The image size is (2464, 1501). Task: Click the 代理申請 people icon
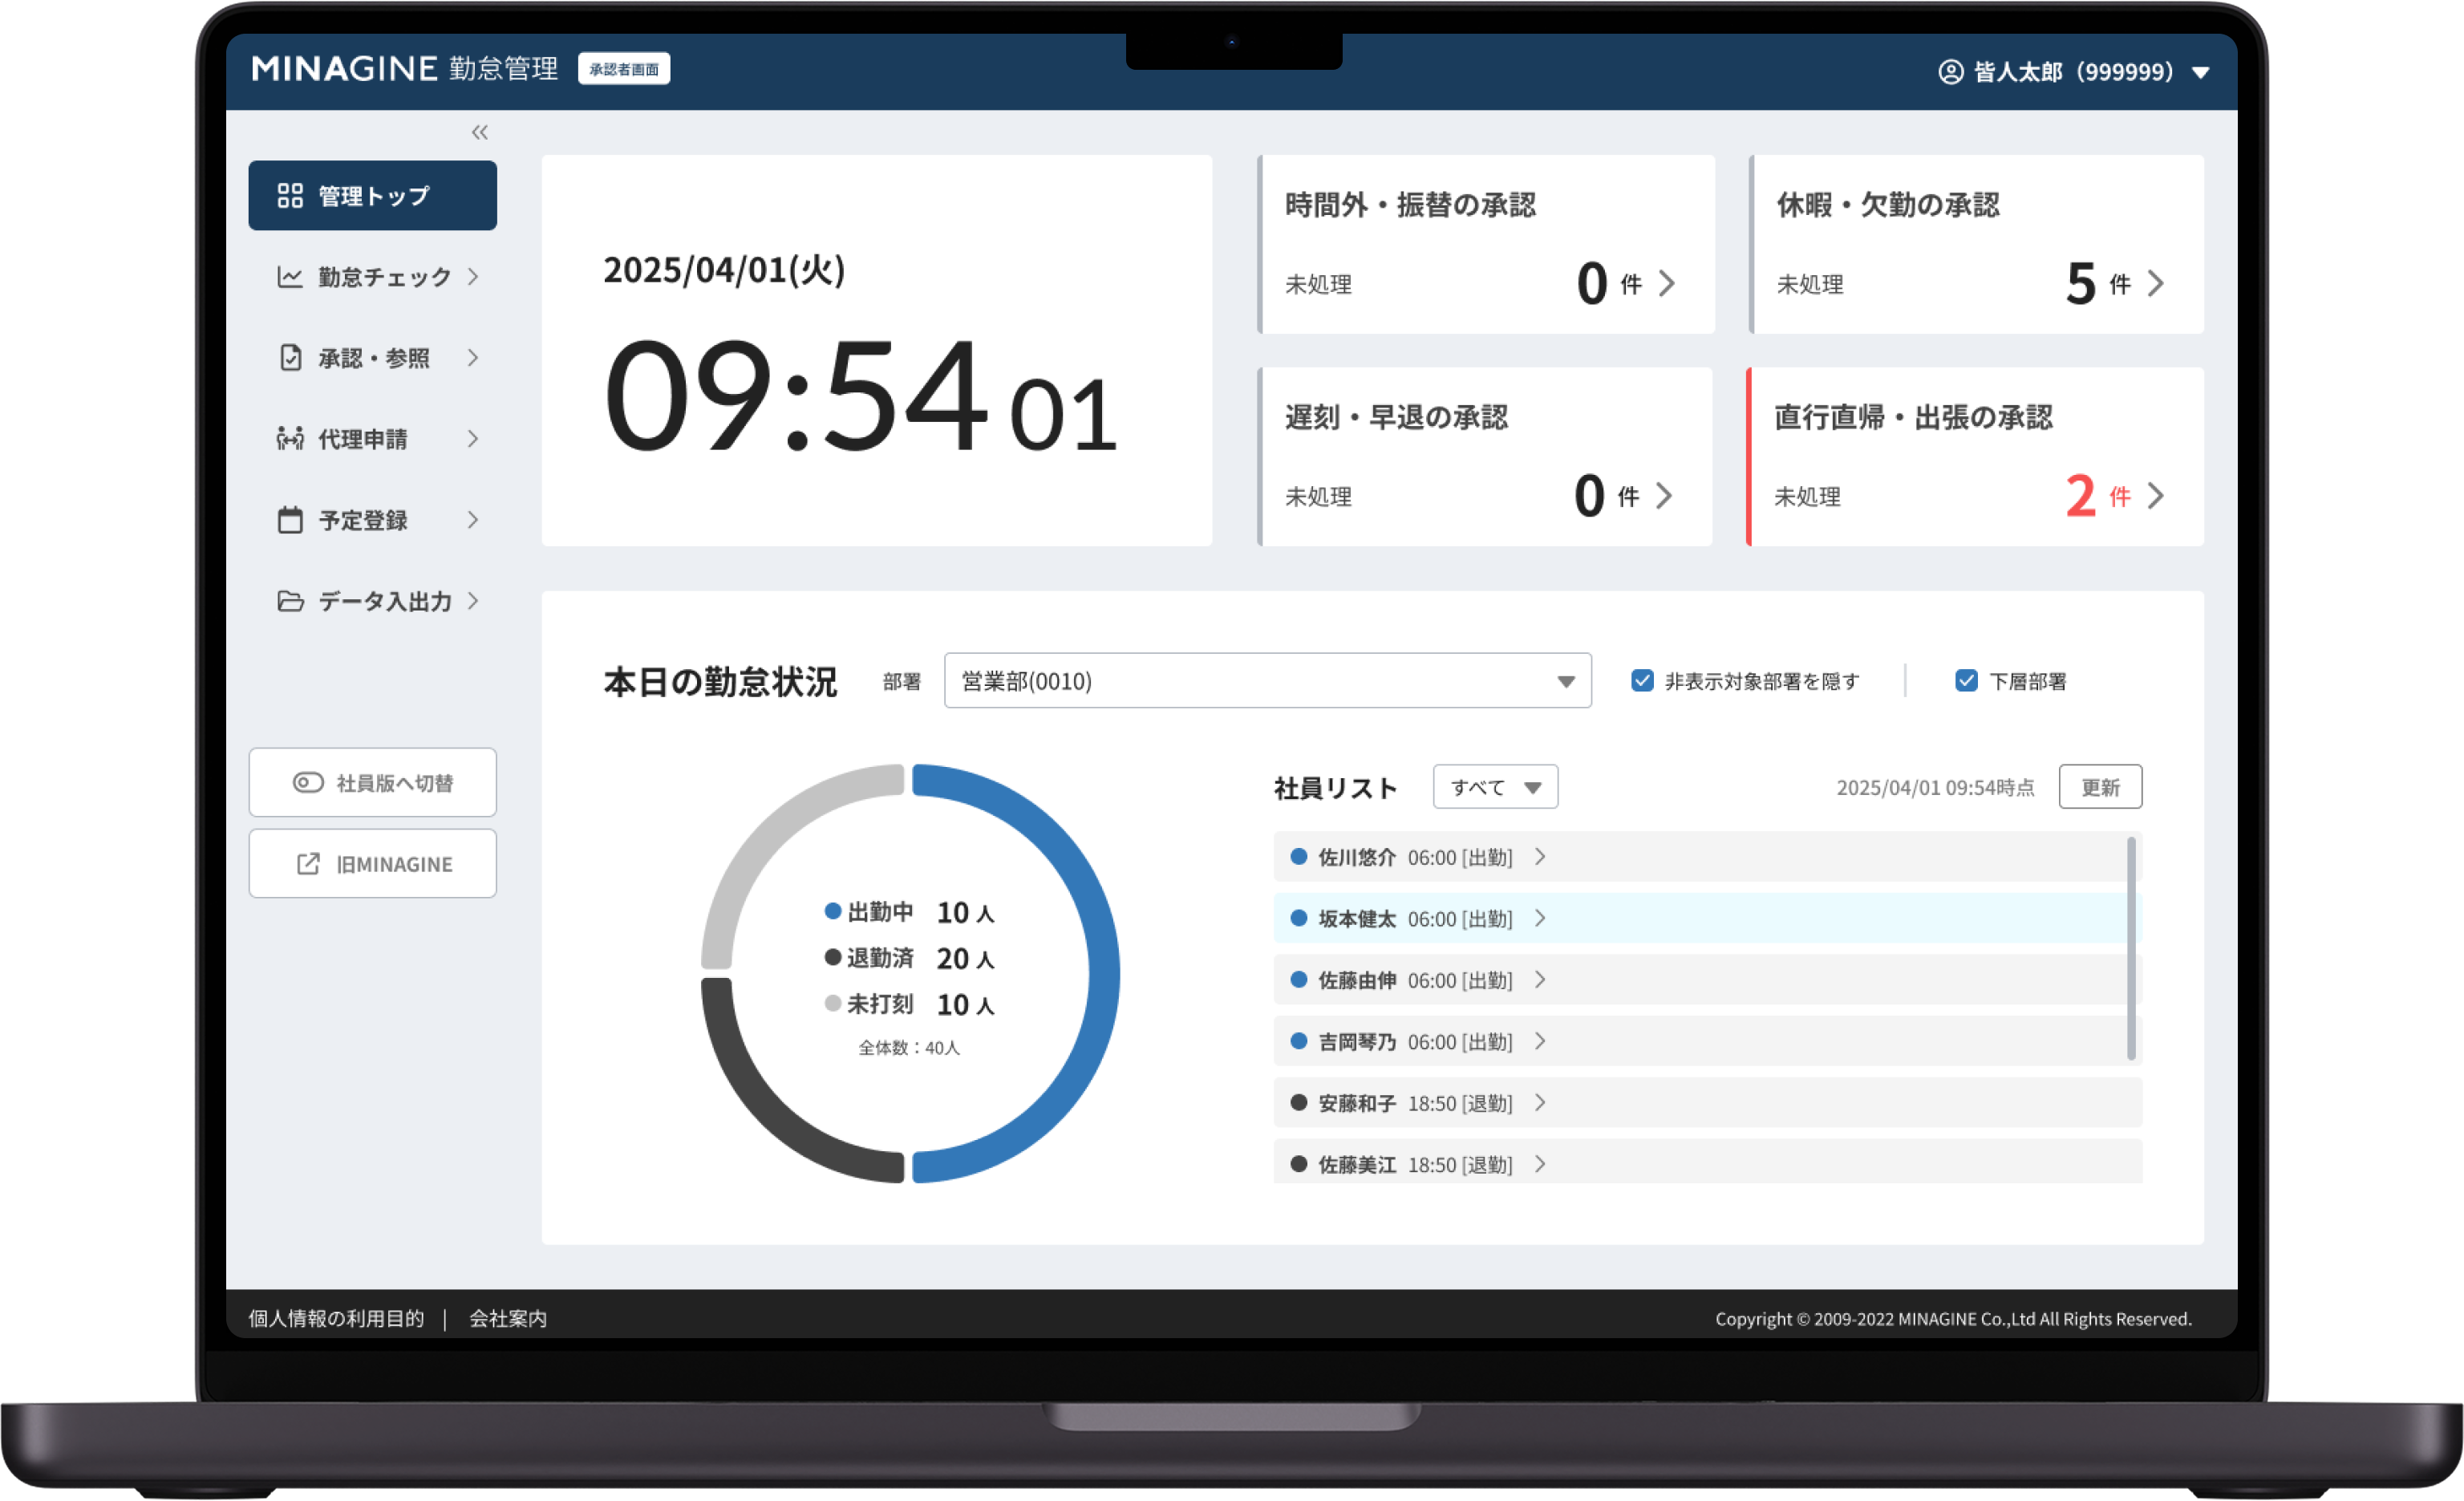pyautogui.click(x=290, y=439)
